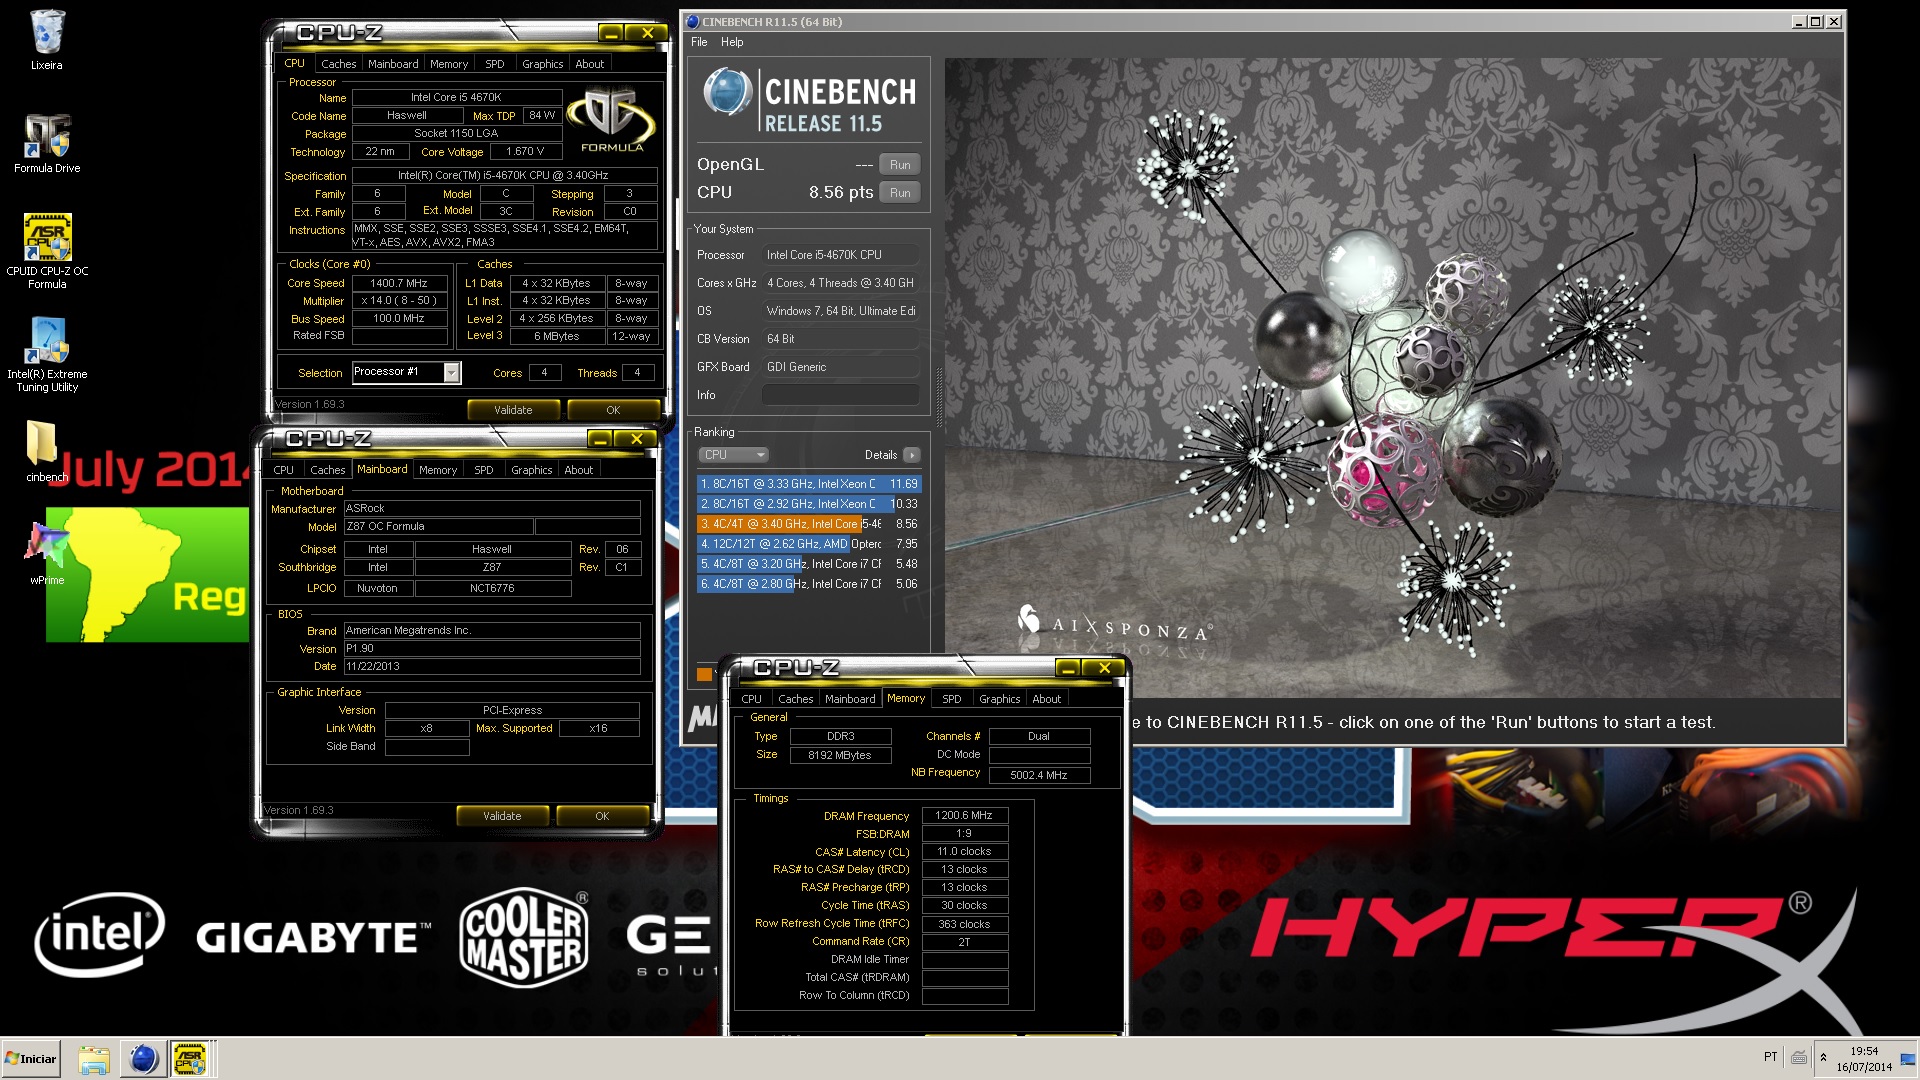1920x1080 pixels.
Task: Select the CPUID CPU-Z OC Formula desktop shortcut
Action: (47, 251)
